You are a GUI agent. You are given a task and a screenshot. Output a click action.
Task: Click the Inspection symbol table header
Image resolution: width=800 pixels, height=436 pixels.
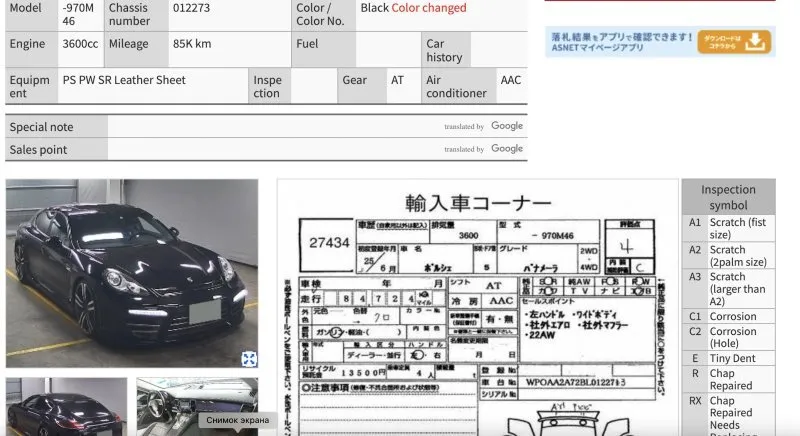727,197
